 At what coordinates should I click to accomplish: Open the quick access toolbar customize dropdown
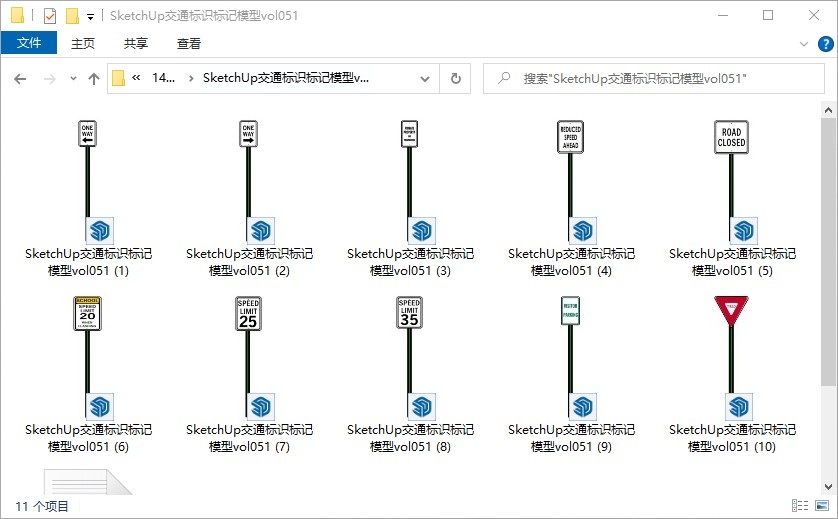pos(90,17)
